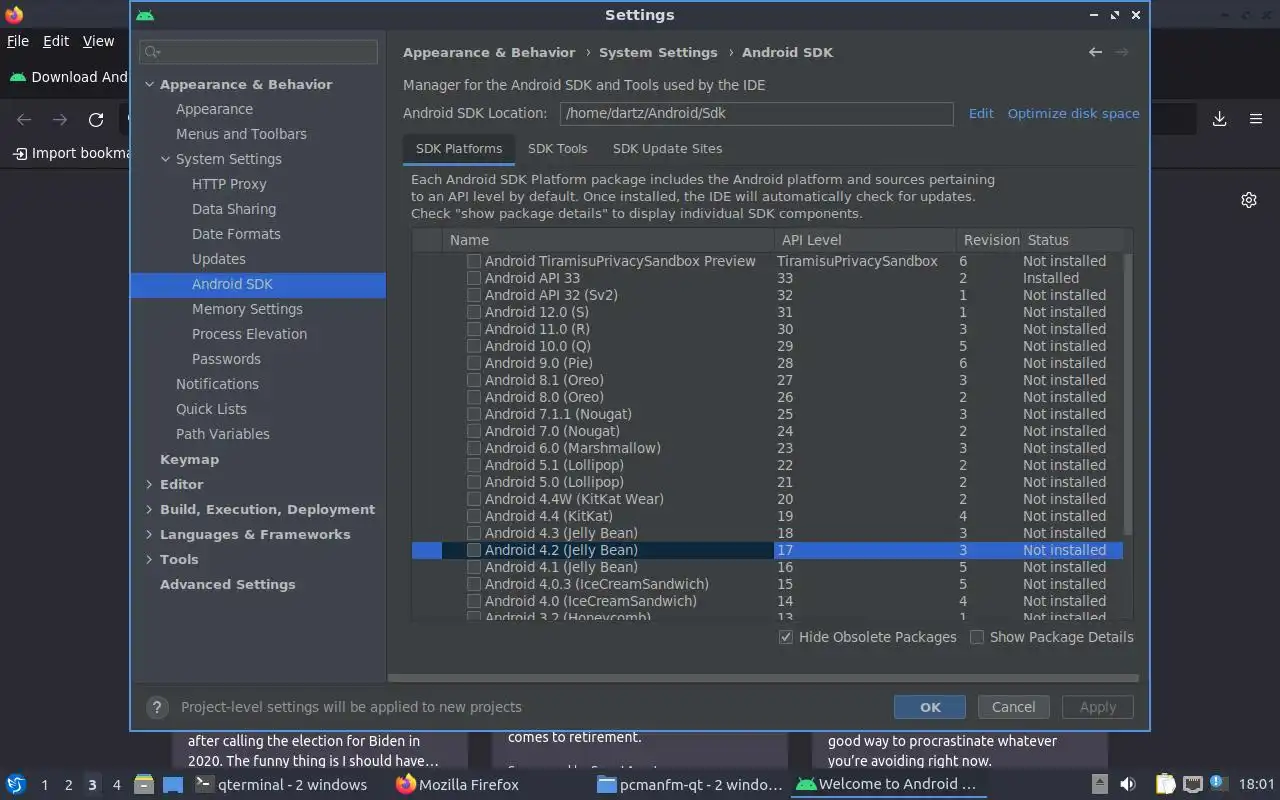Screen dimensions: 1280x800
Task: Select Android 6.0 (Marshmallow) row text
Action: (572, 448)
